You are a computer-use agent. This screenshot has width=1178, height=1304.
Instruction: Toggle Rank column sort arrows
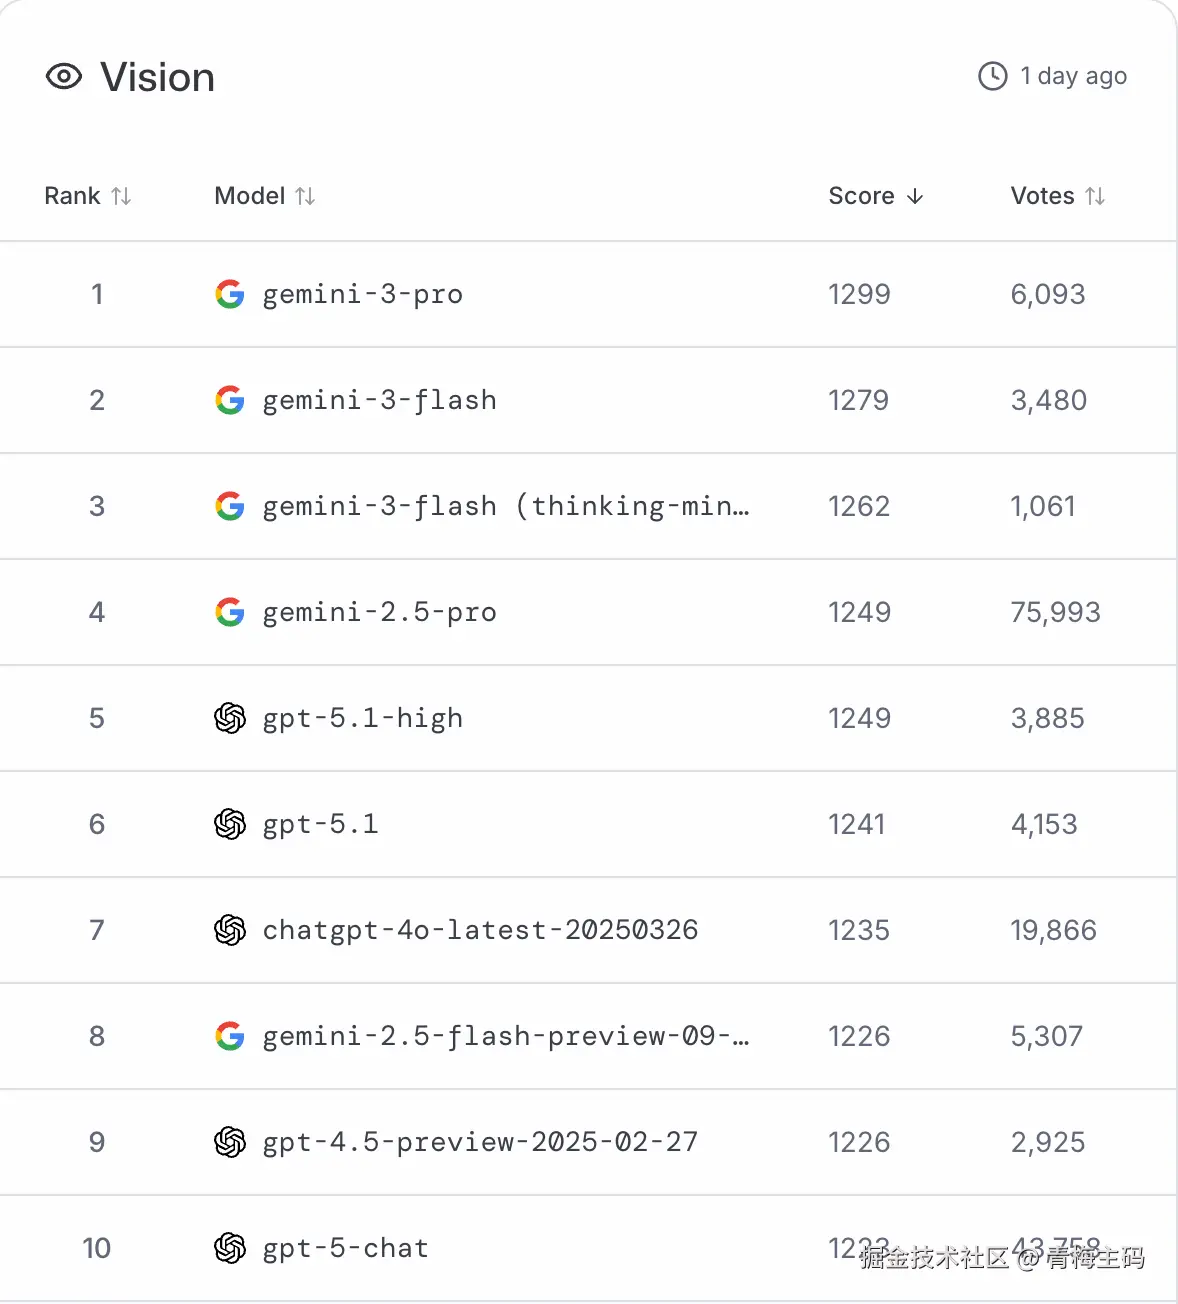121,196
